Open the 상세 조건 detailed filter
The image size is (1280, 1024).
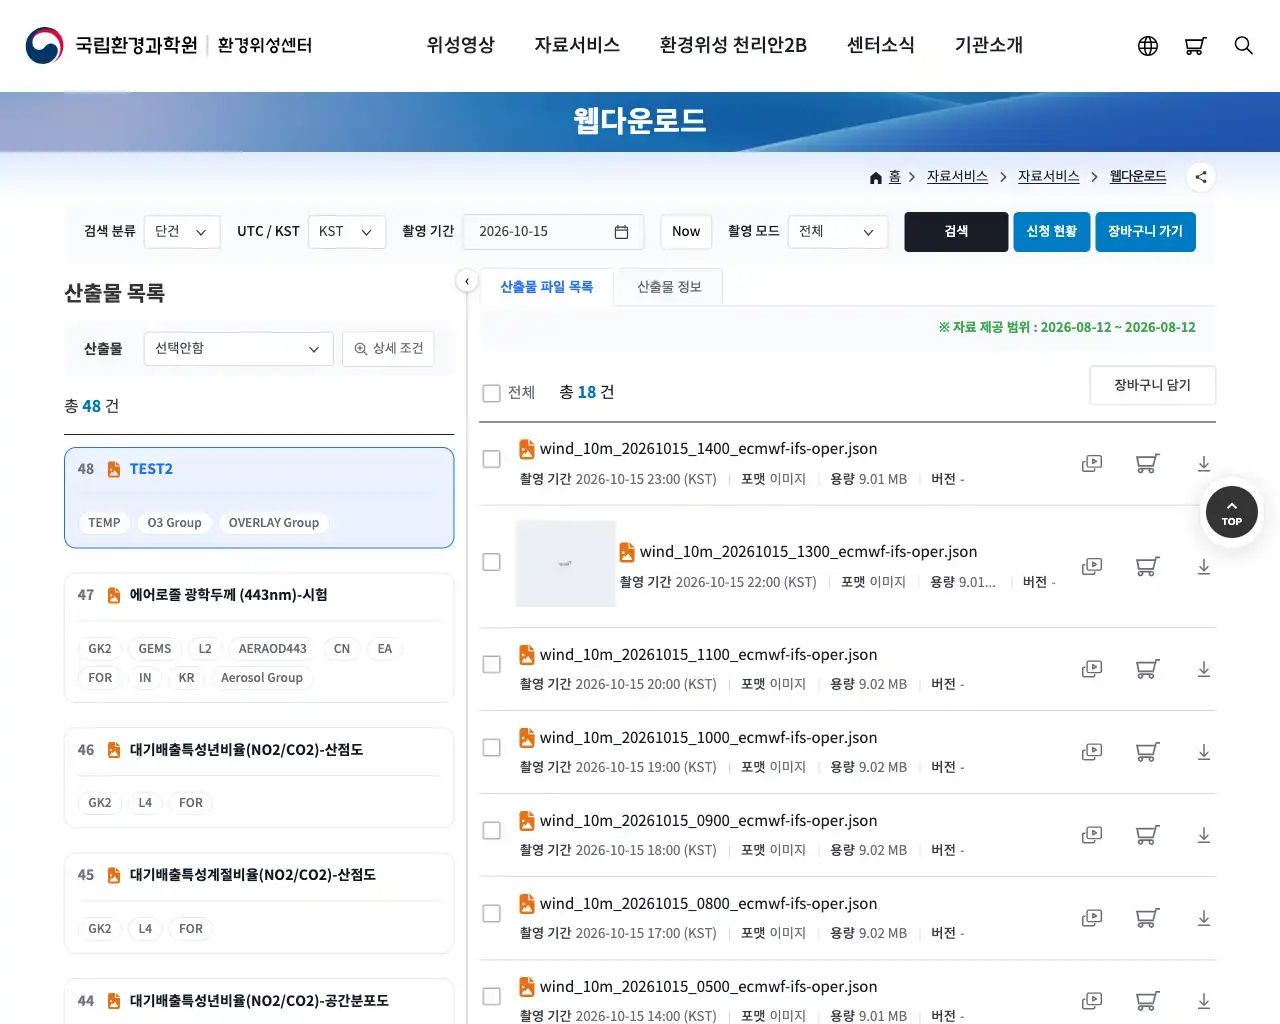tap(388, 349)
